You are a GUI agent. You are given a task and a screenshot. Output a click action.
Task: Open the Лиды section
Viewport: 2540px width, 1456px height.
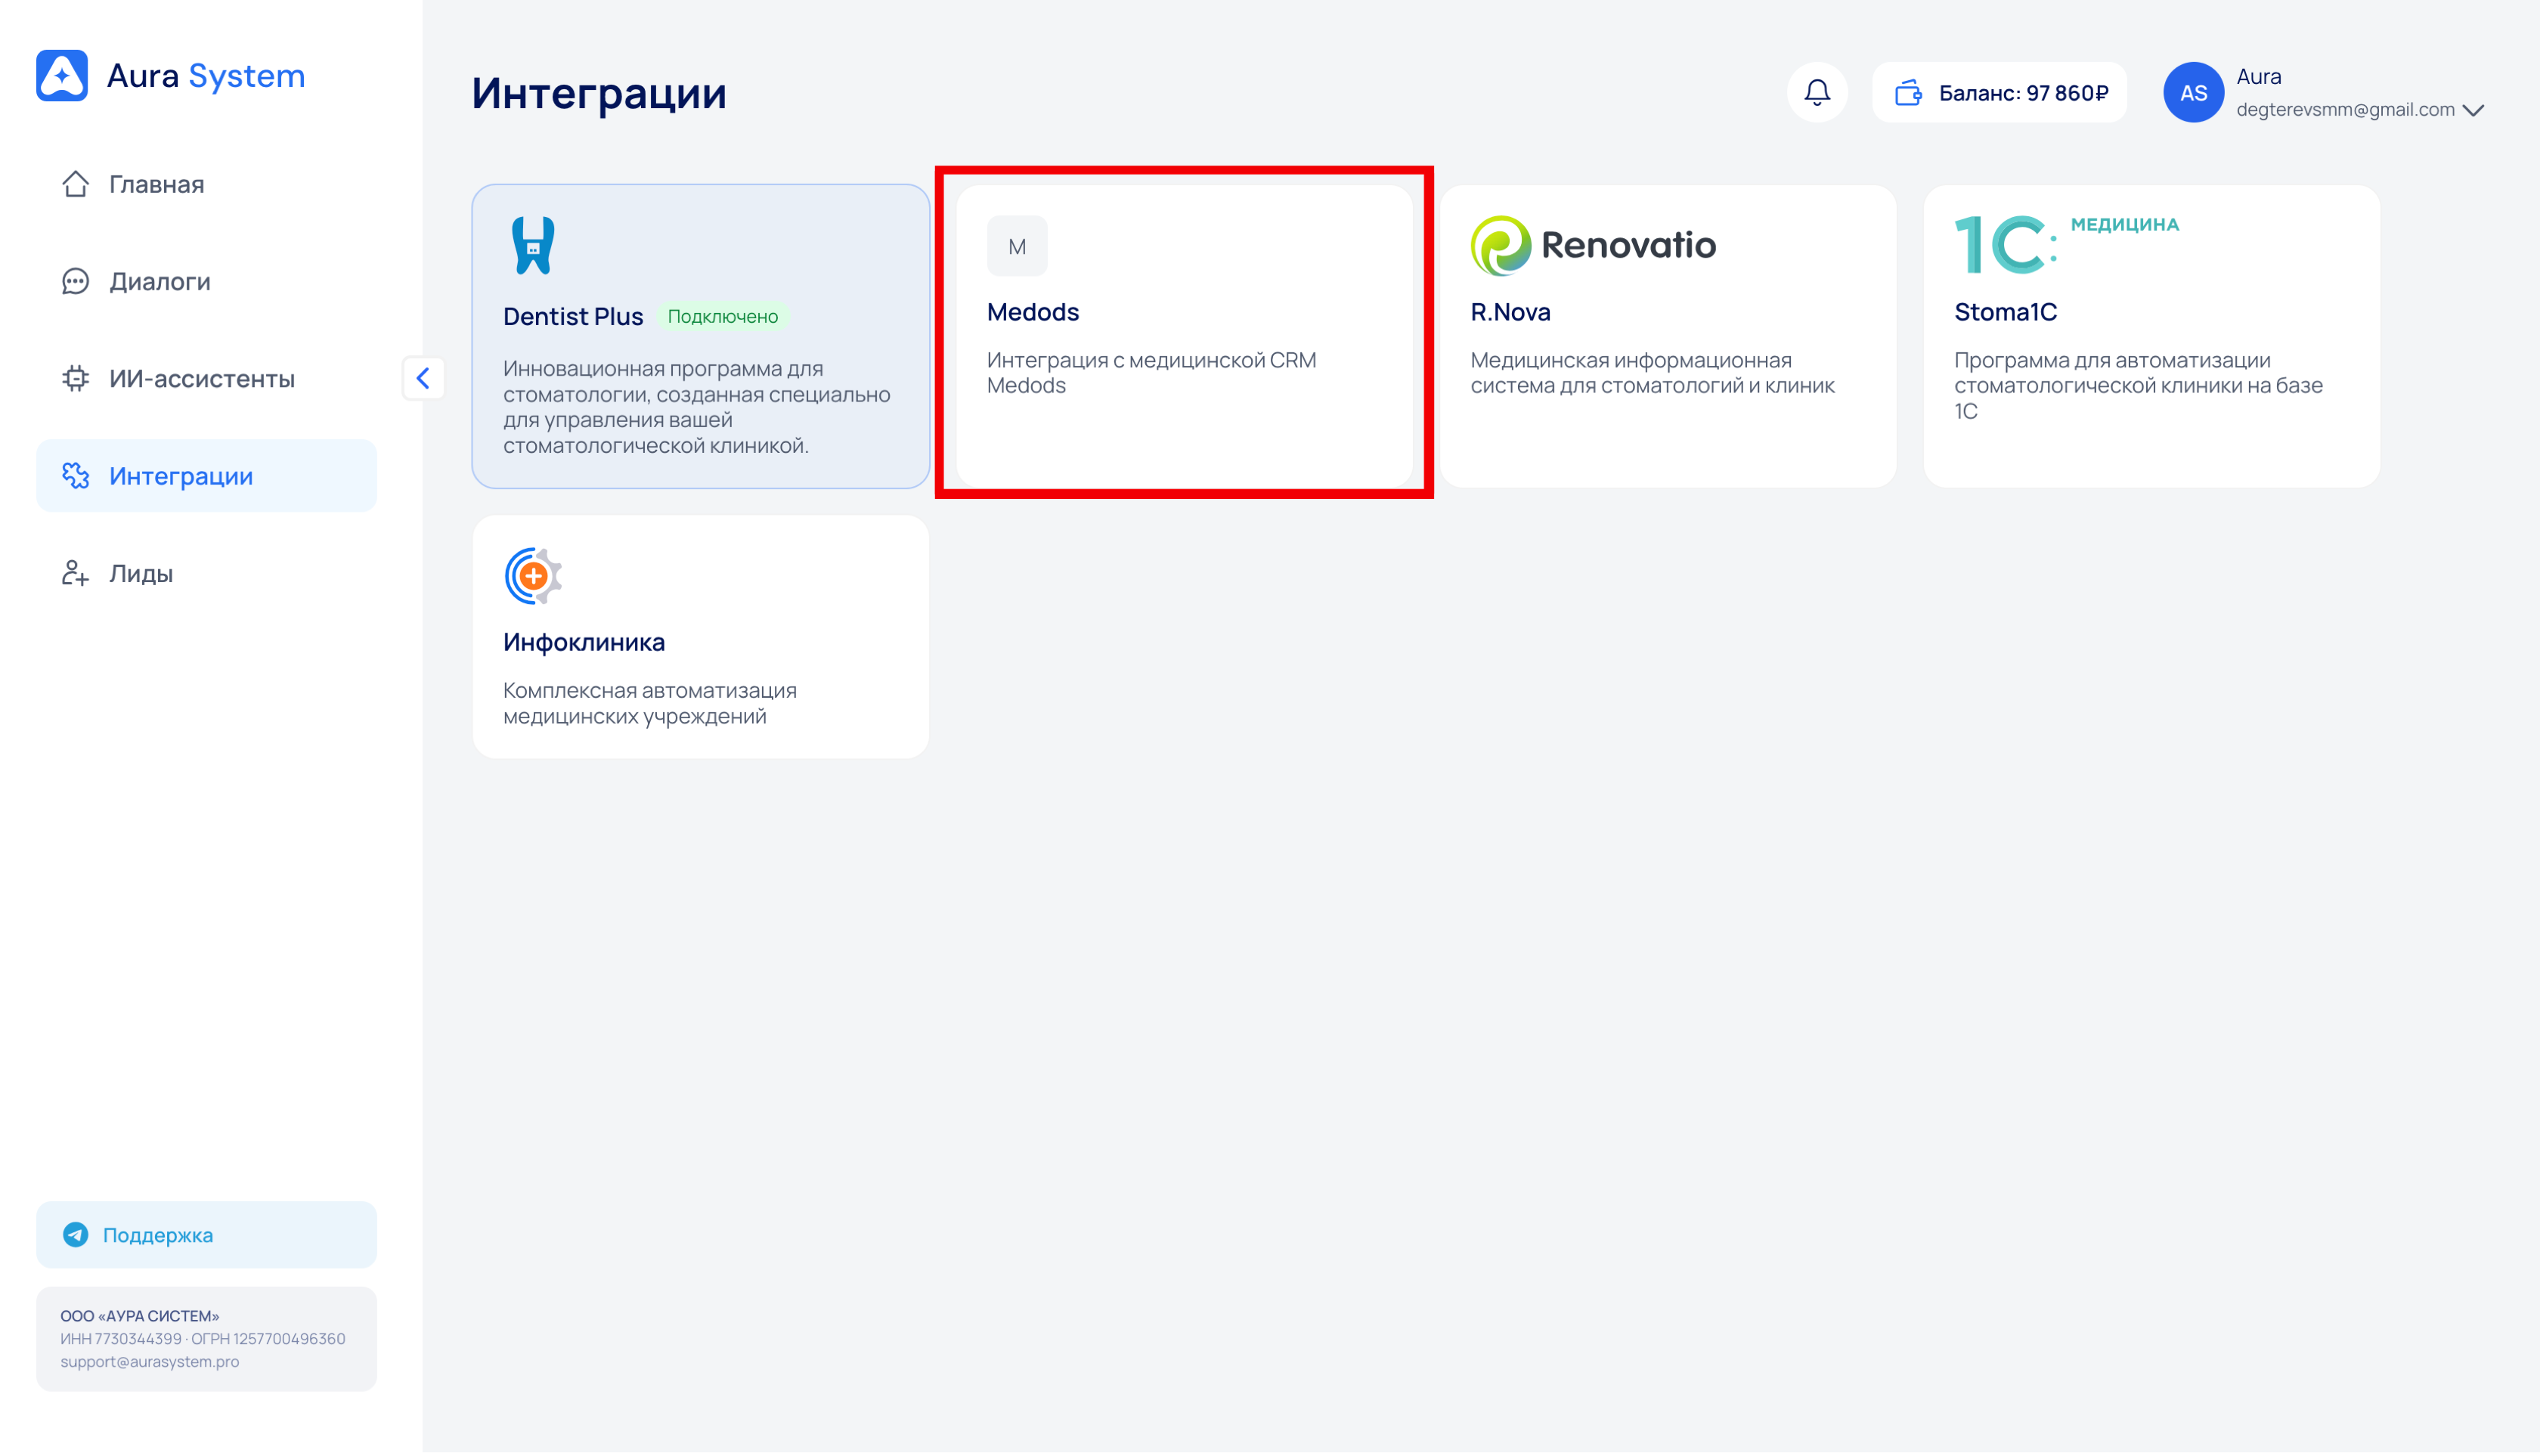pyautogui.click(x=140, y=573)
